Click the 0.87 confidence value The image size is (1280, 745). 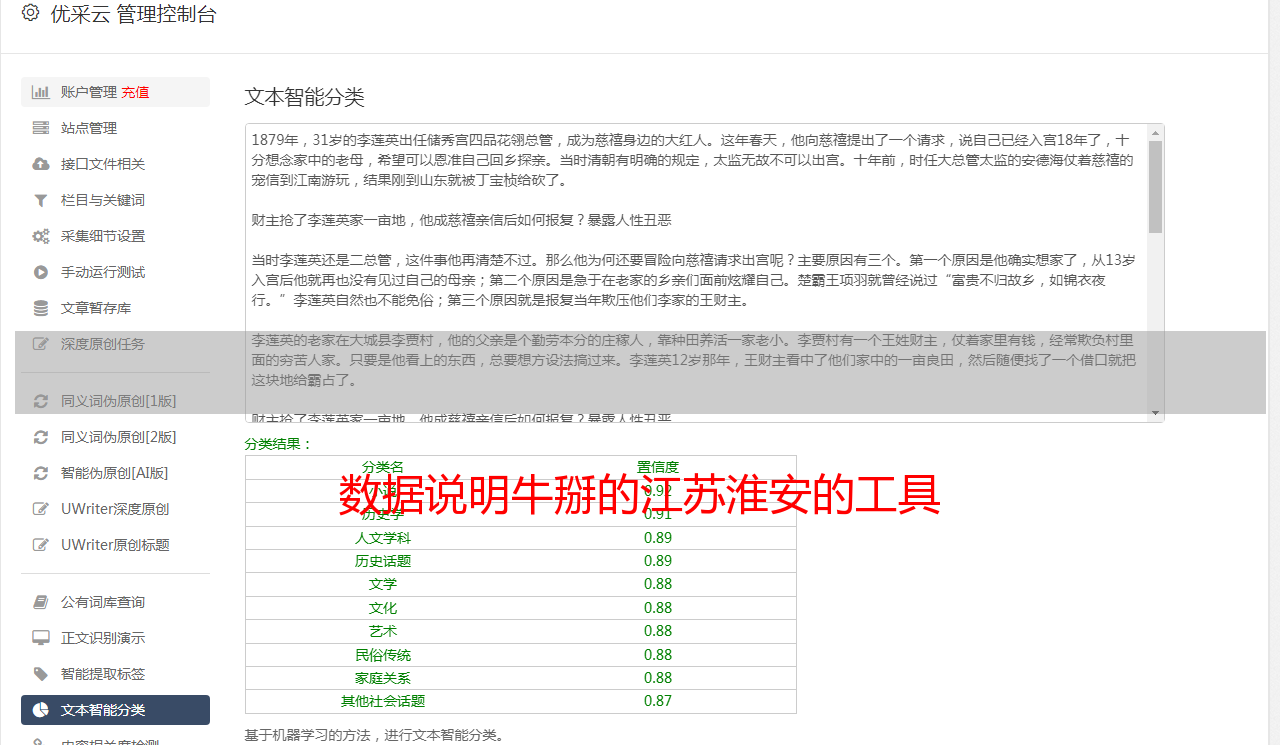point(658,701)
